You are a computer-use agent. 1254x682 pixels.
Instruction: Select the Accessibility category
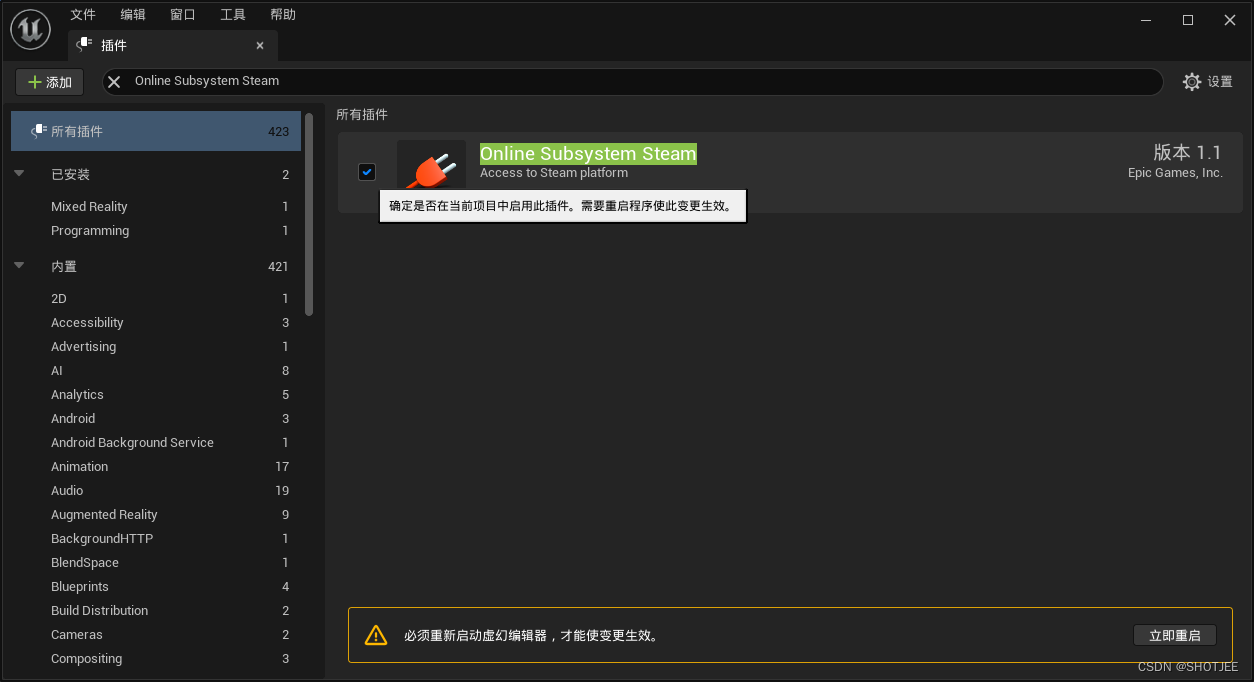tap(156, 322)
